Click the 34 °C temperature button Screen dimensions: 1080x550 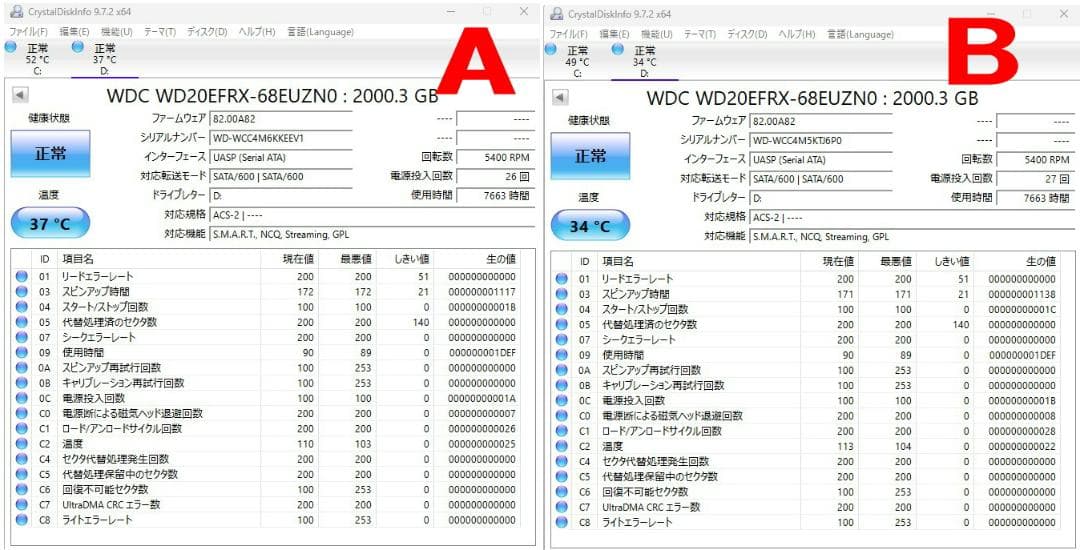590,226
